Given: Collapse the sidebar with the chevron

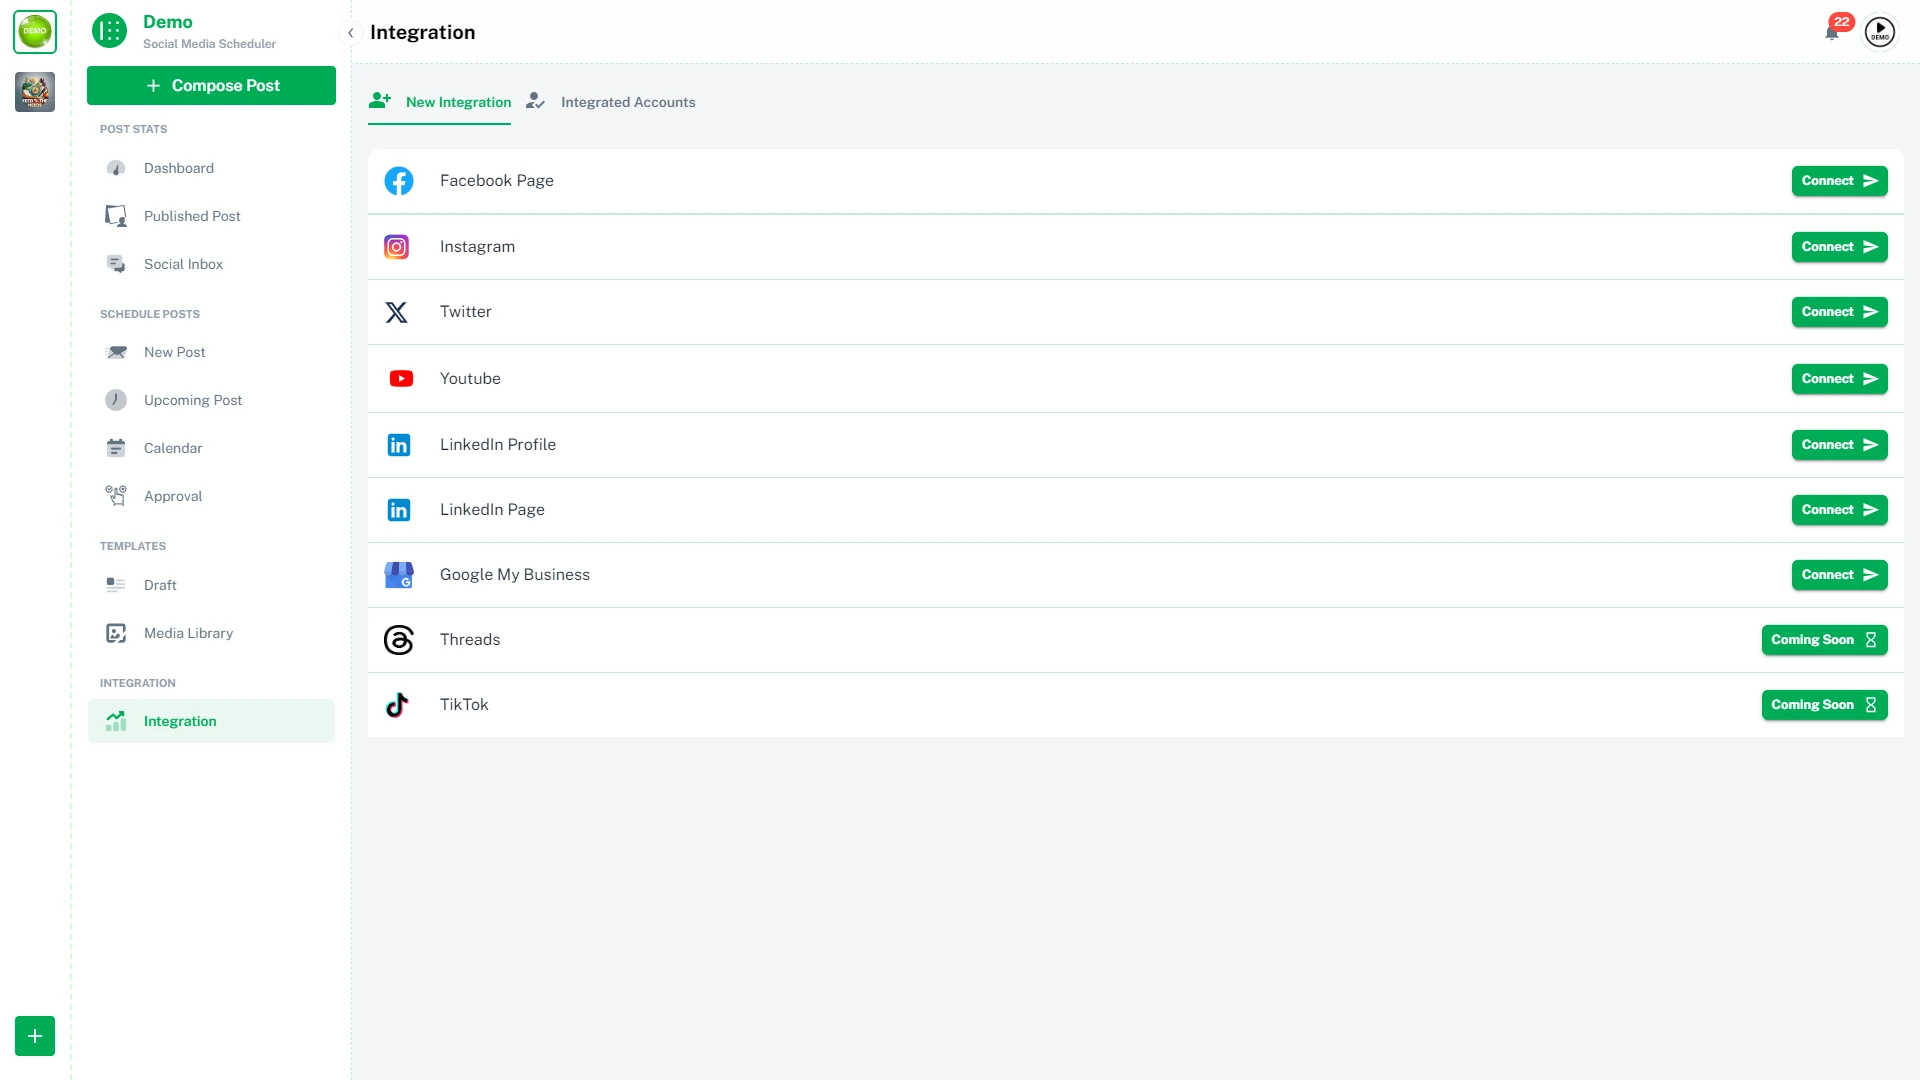Looking at the screenshot, I should pos(351,33).
